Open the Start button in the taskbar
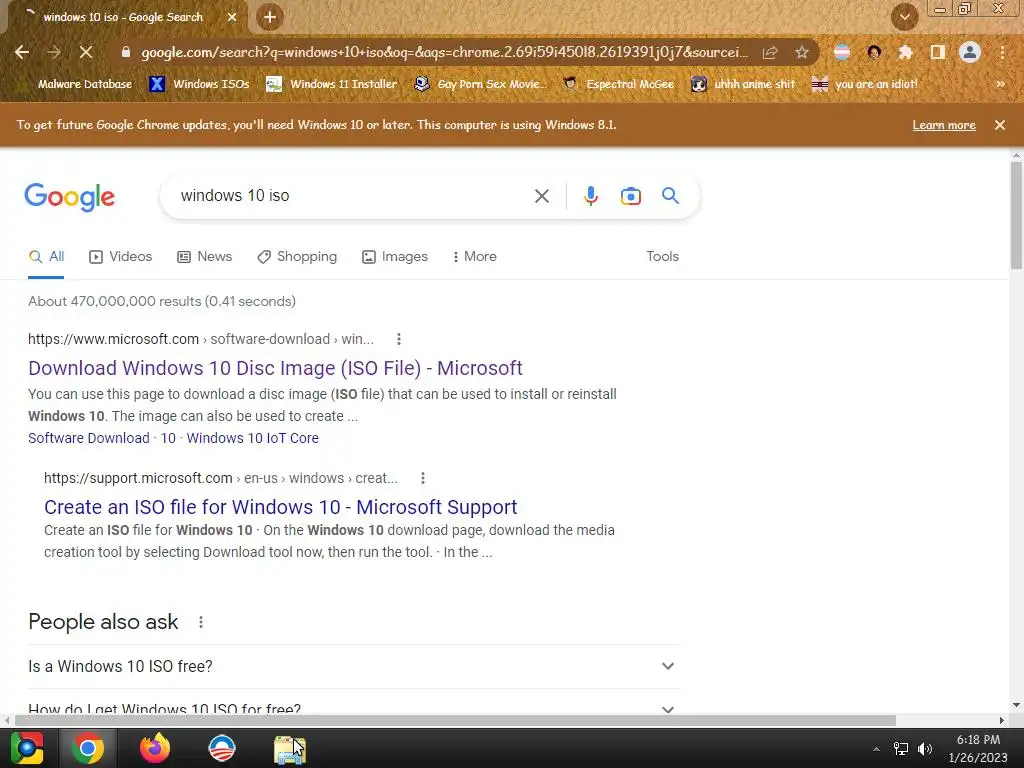Viewport: 1024px width, 768px height. (x=27, y=748)
